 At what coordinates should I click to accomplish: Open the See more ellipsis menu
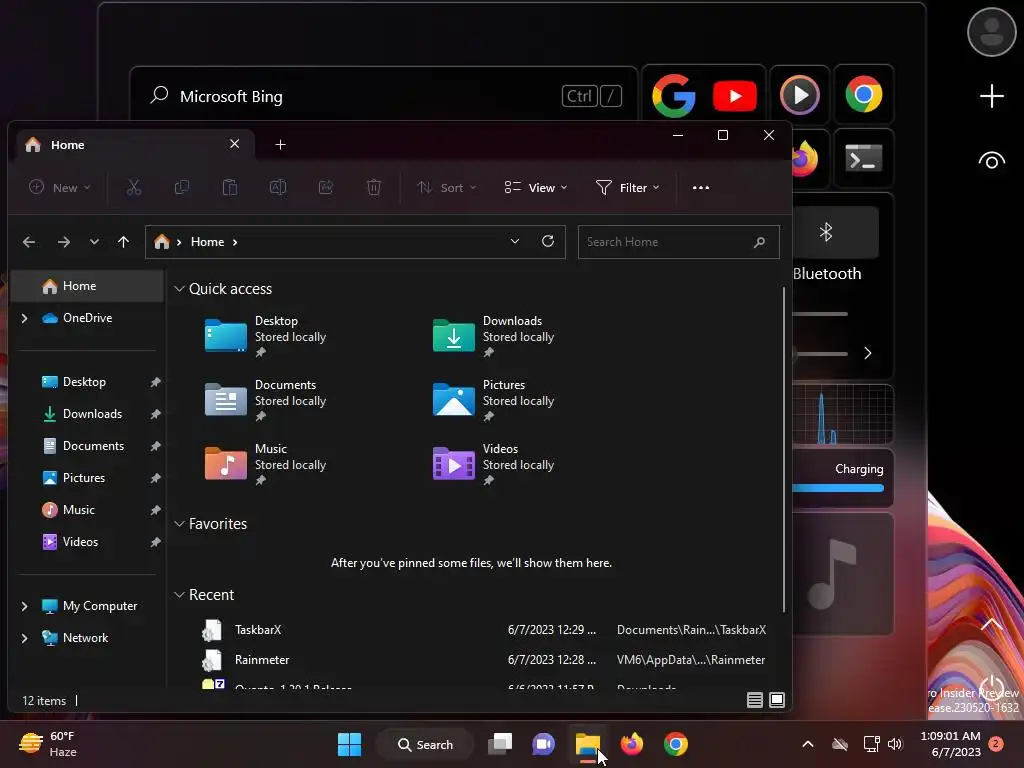coord(701,187)
